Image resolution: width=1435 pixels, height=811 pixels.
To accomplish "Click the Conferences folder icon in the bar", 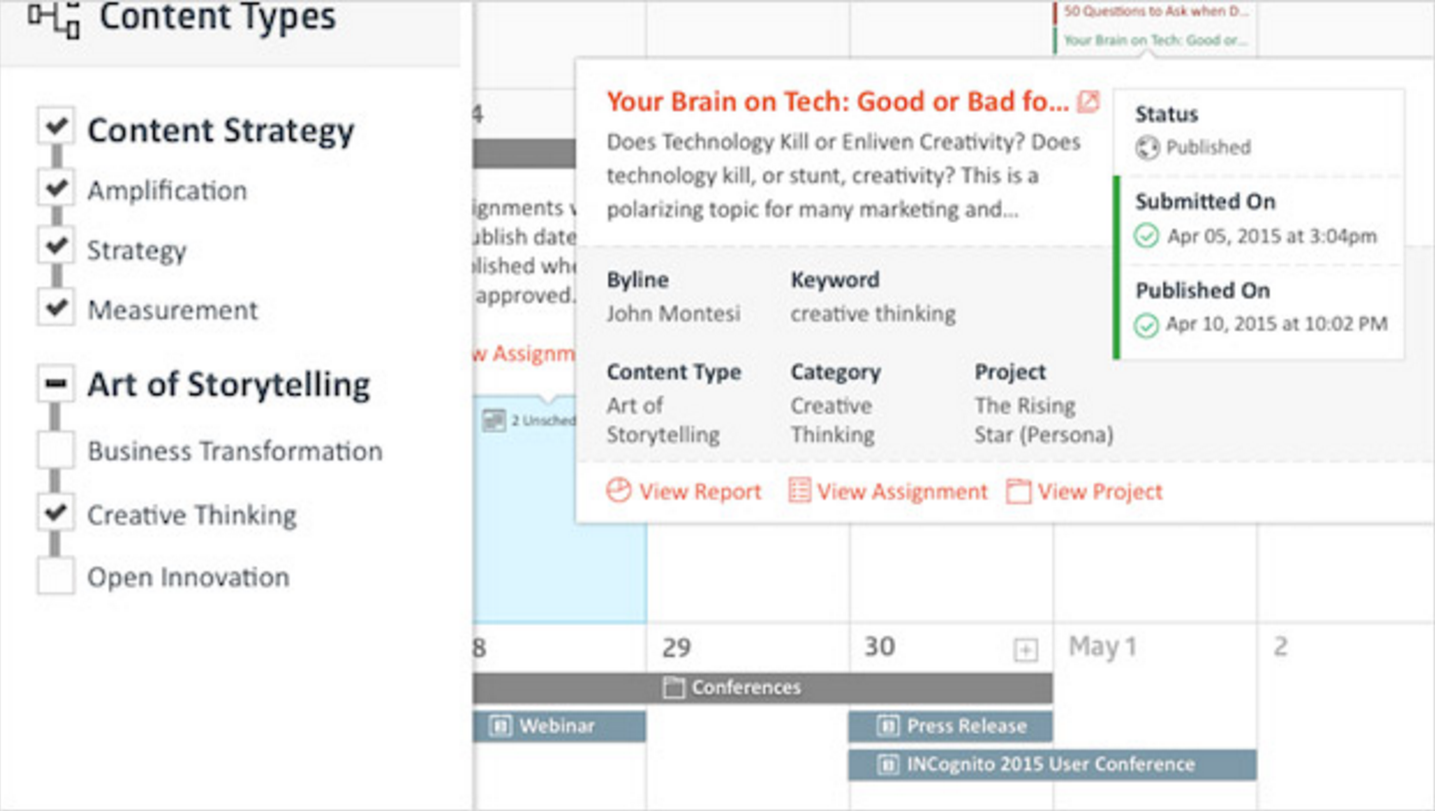I will point(674,688).
